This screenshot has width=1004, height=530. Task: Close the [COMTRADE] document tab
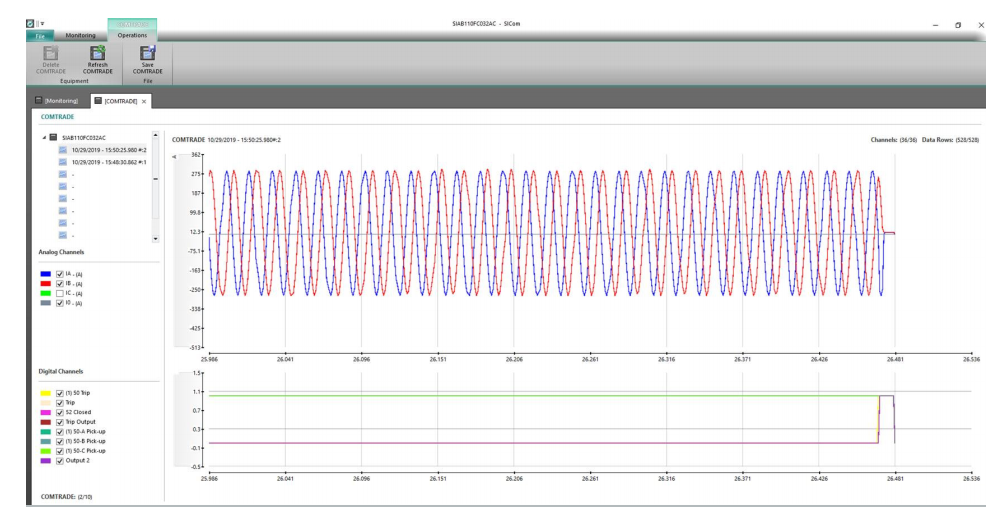click(144, 101)
